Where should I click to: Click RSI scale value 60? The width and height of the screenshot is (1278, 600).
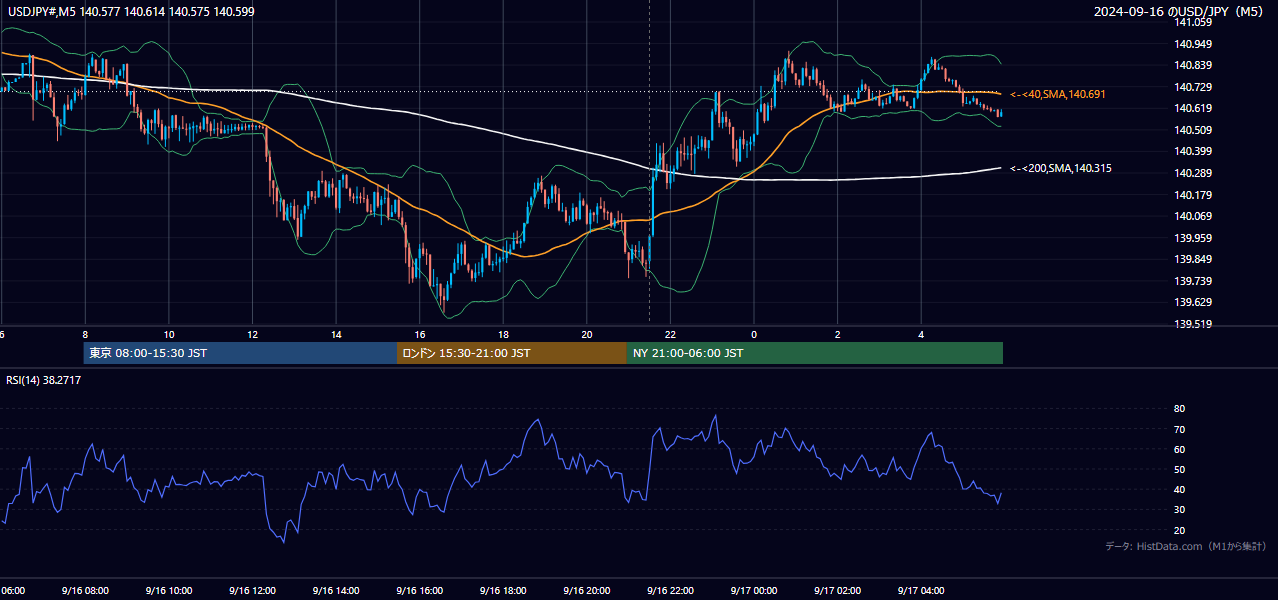point(1179,449)
